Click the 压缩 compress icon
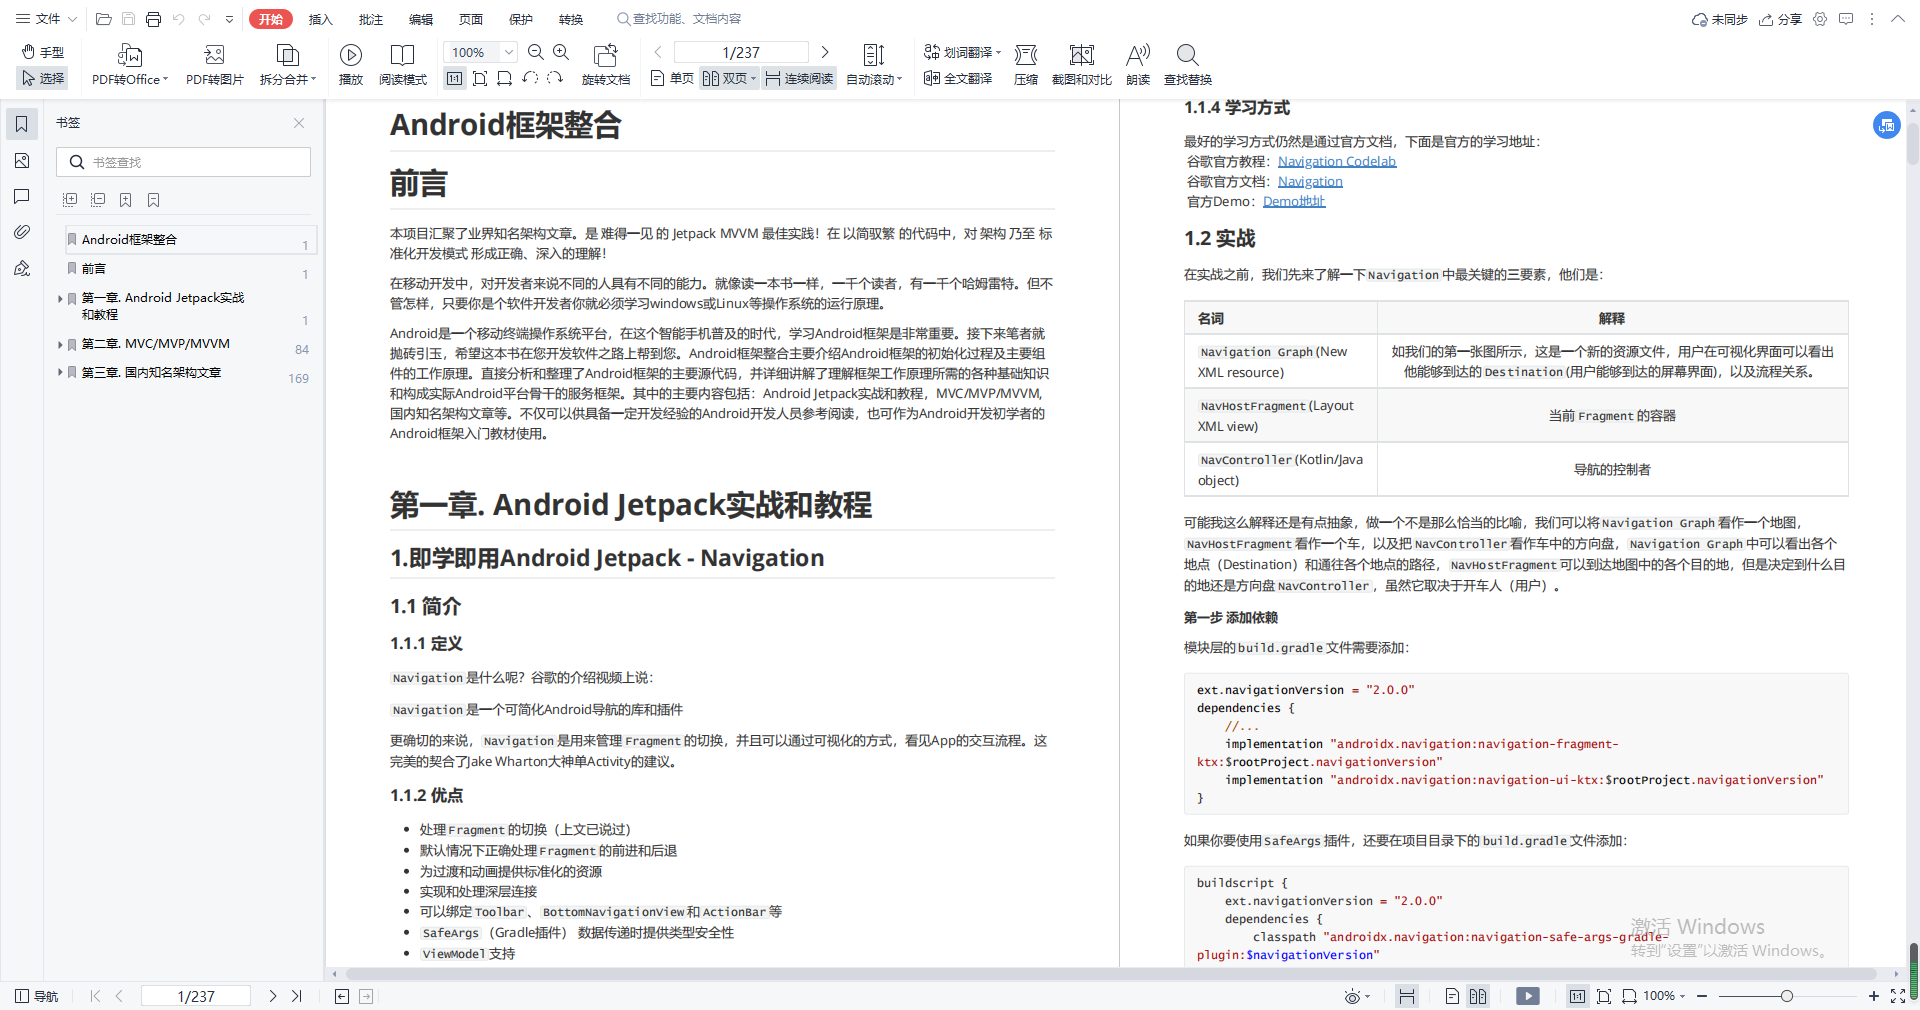 (x=1026, y=65)
